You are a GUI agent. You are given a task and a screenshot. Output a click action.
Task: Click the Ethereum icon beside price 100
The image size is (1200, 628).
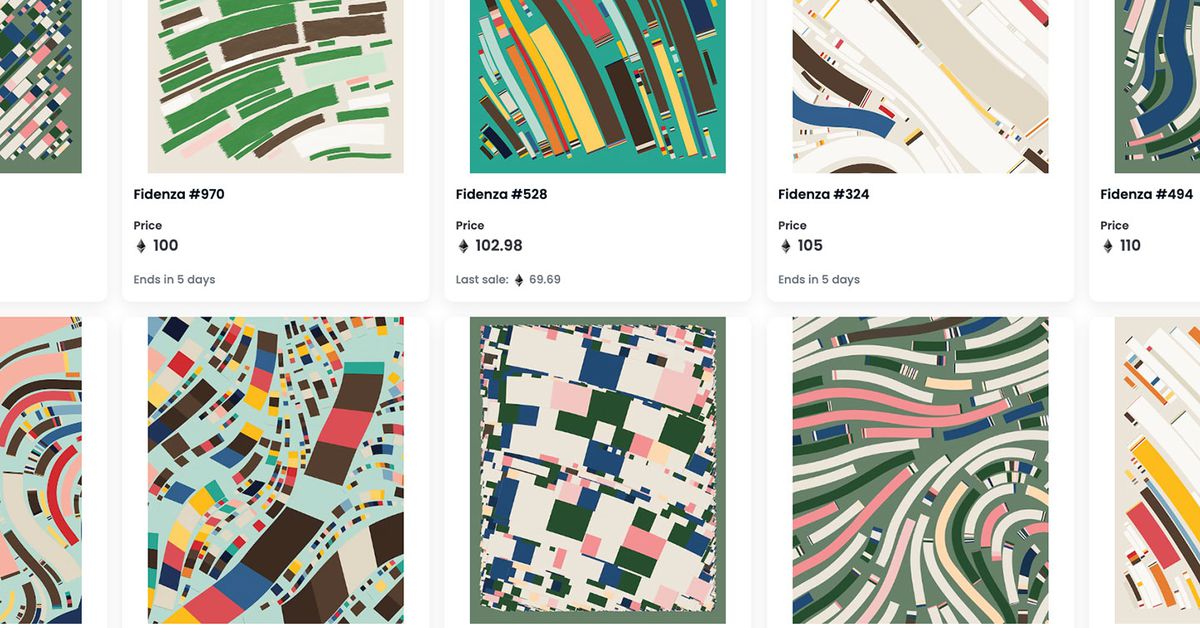point(141,246)
